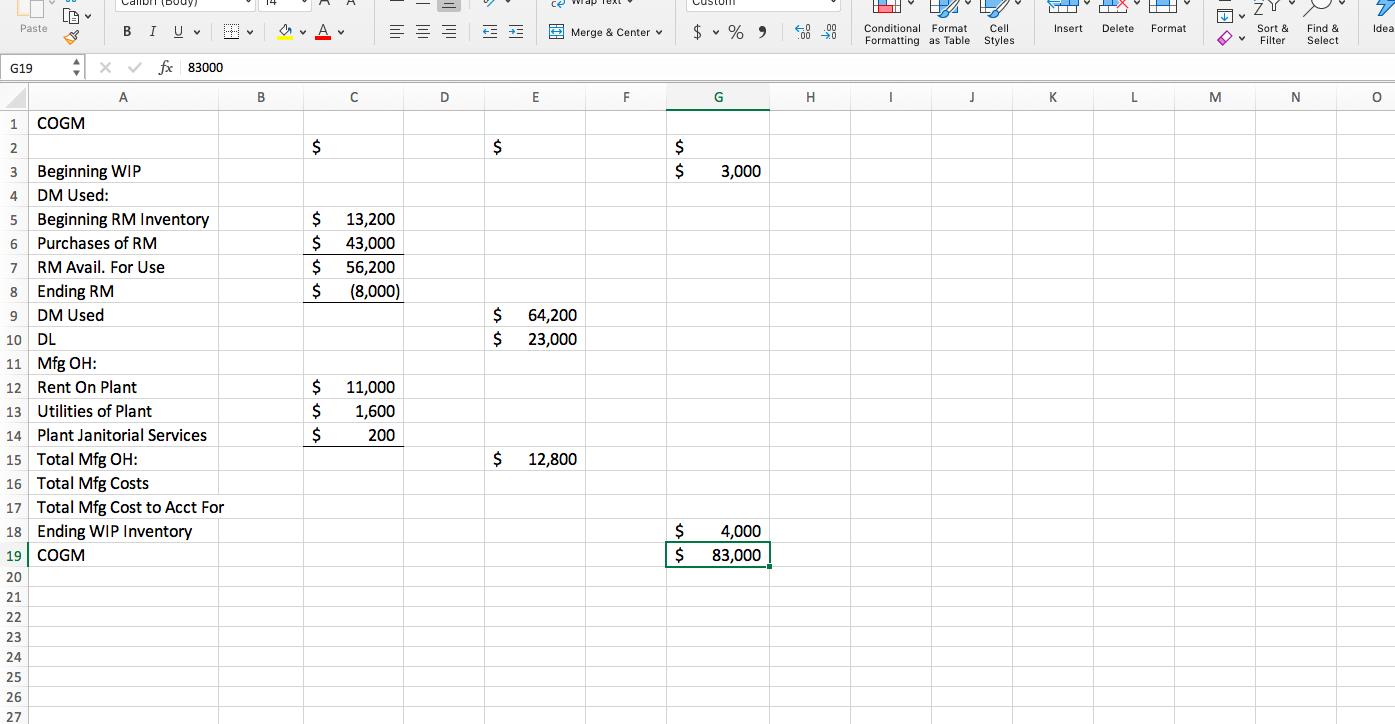1395x724 pixels.
Task: Apply percent number format
Action: [x=734, y=32]
